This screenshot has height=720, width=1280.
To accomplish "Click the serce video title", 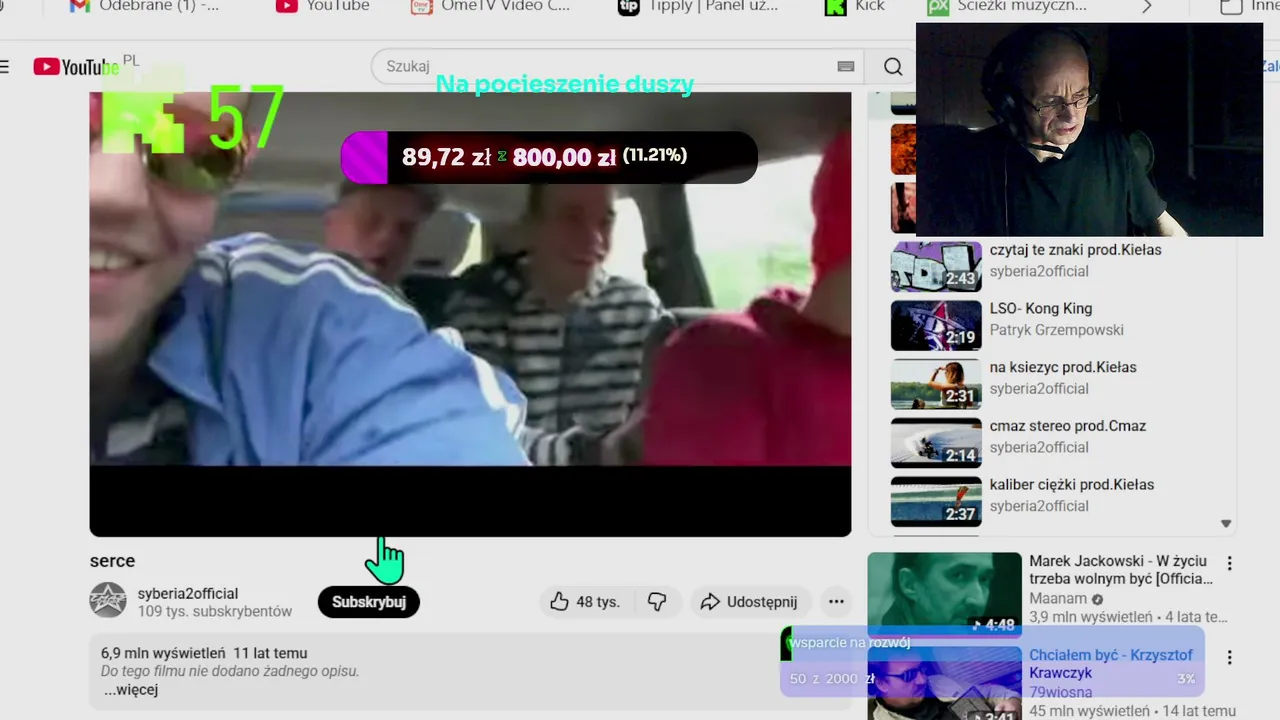I will tap(112, 561).
